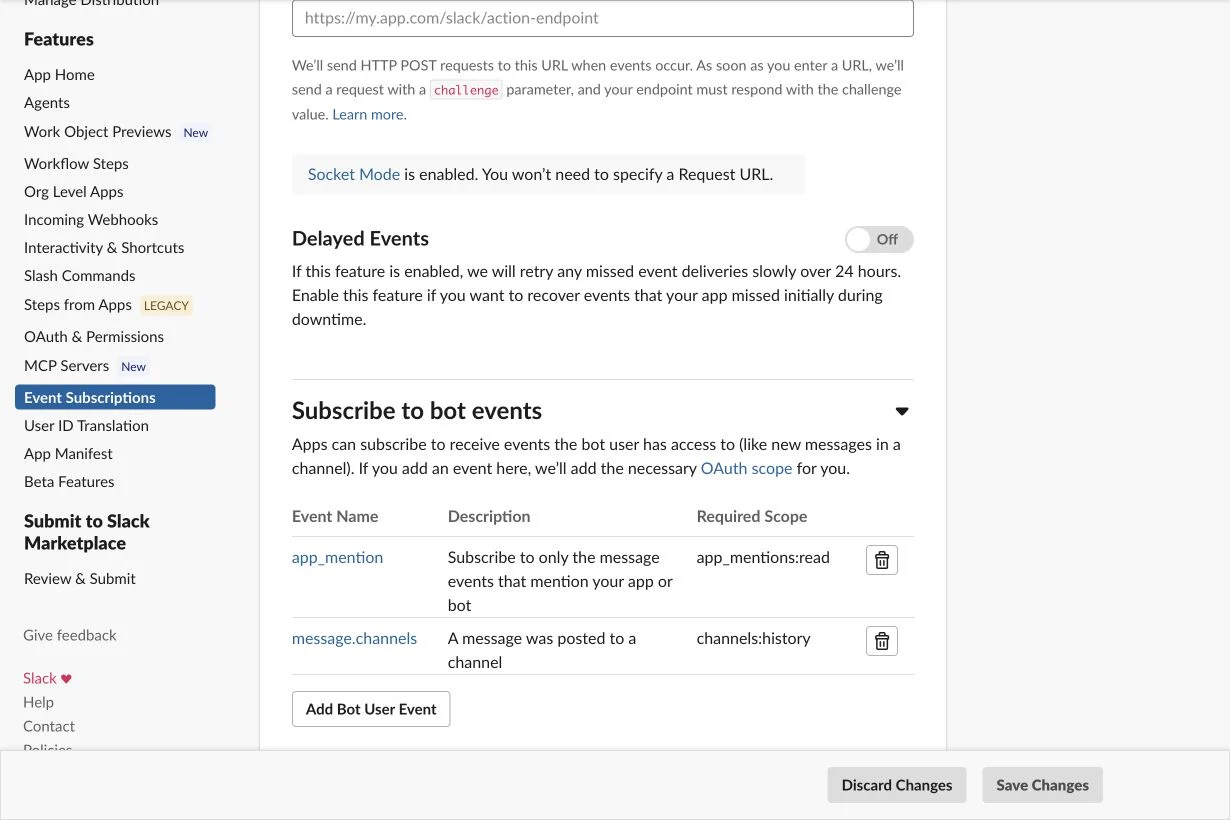
Task: Select Event Subscriptions in the sidebar
Action: point(115,398)
